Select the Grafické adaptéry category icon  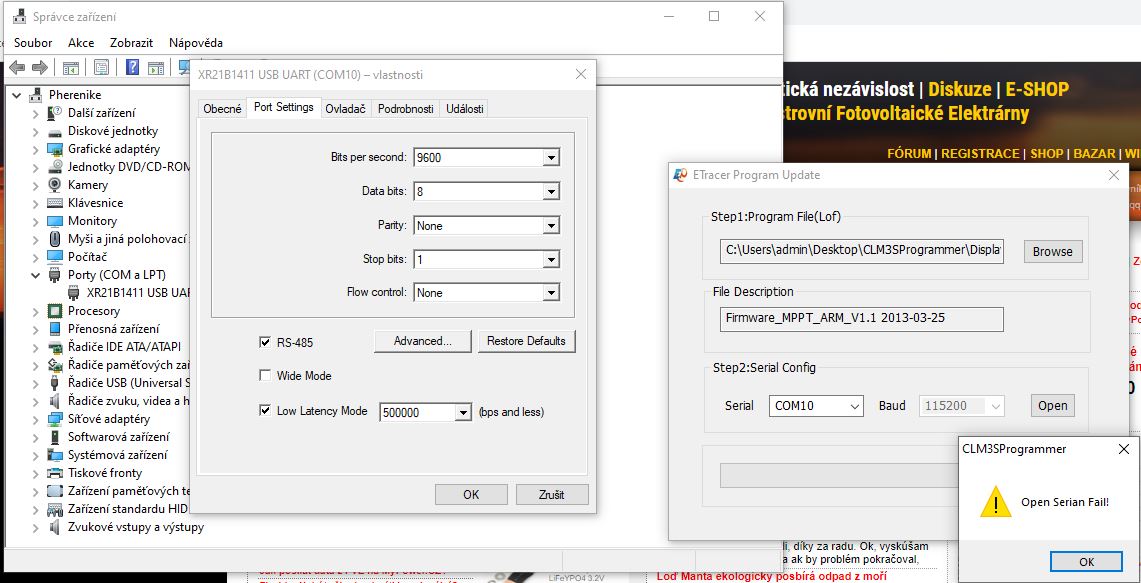(55, 149)
